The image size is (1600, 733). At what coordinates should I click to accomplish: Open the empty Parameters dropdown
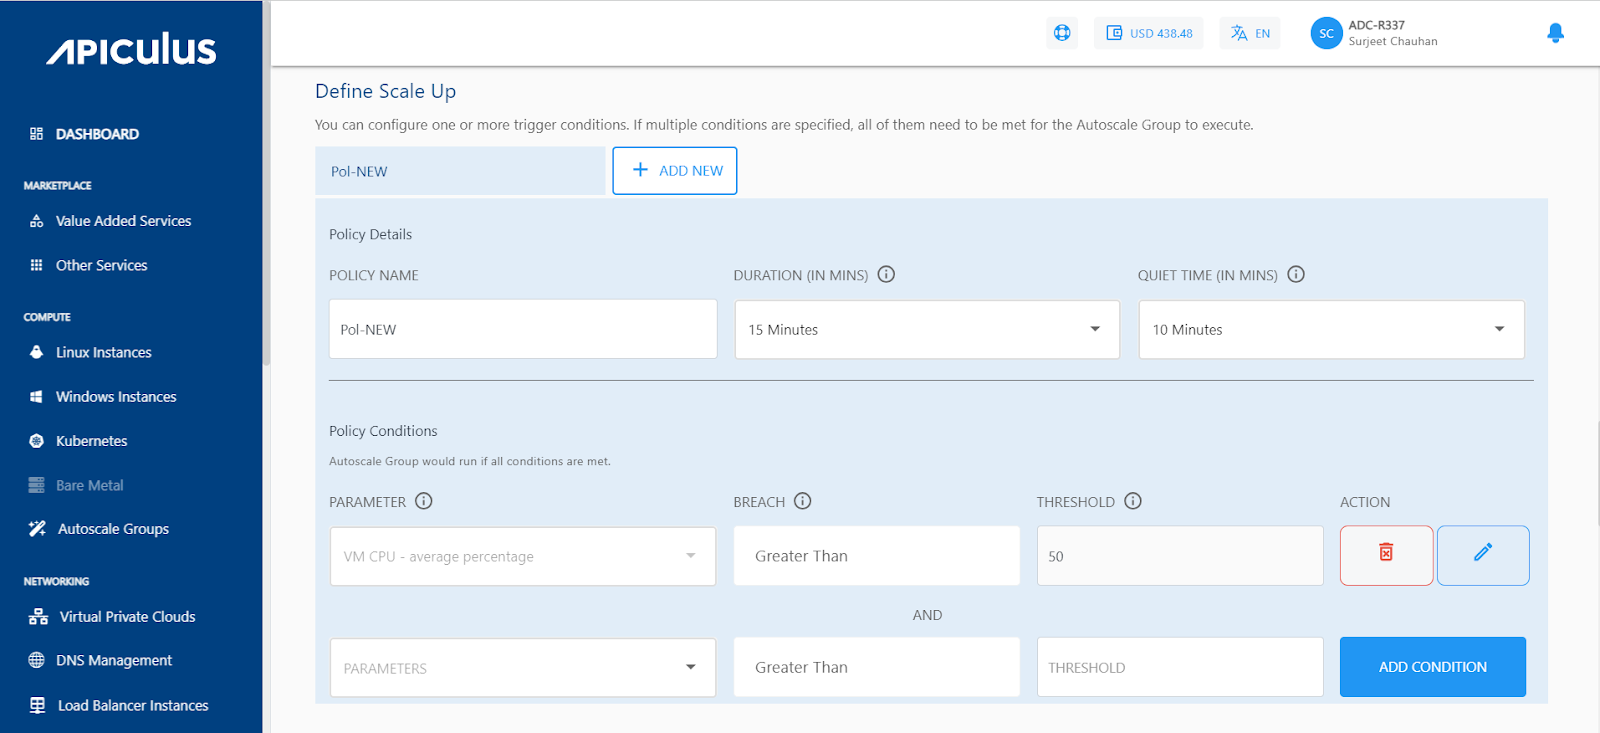coord(522,667)
